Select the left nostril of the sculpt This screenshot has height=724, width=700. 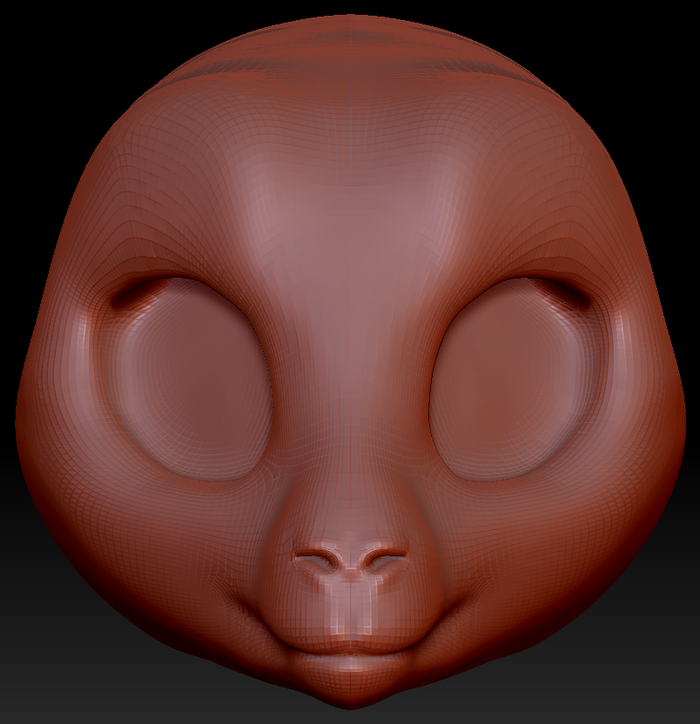click(x=316, y=559)
